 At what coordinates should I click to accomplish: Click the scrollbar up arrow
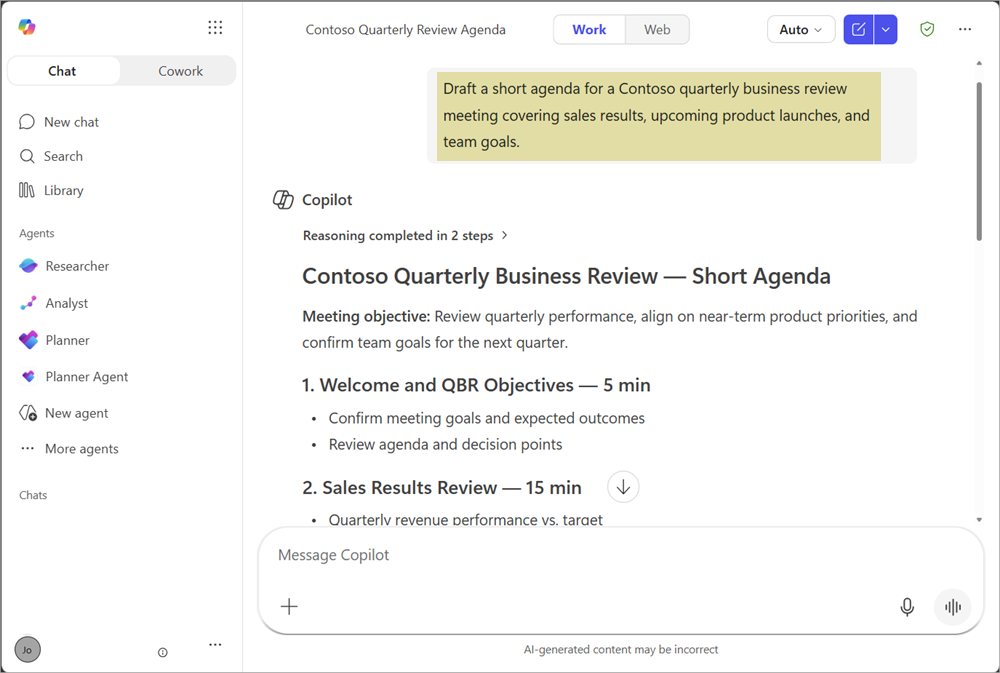980,63
